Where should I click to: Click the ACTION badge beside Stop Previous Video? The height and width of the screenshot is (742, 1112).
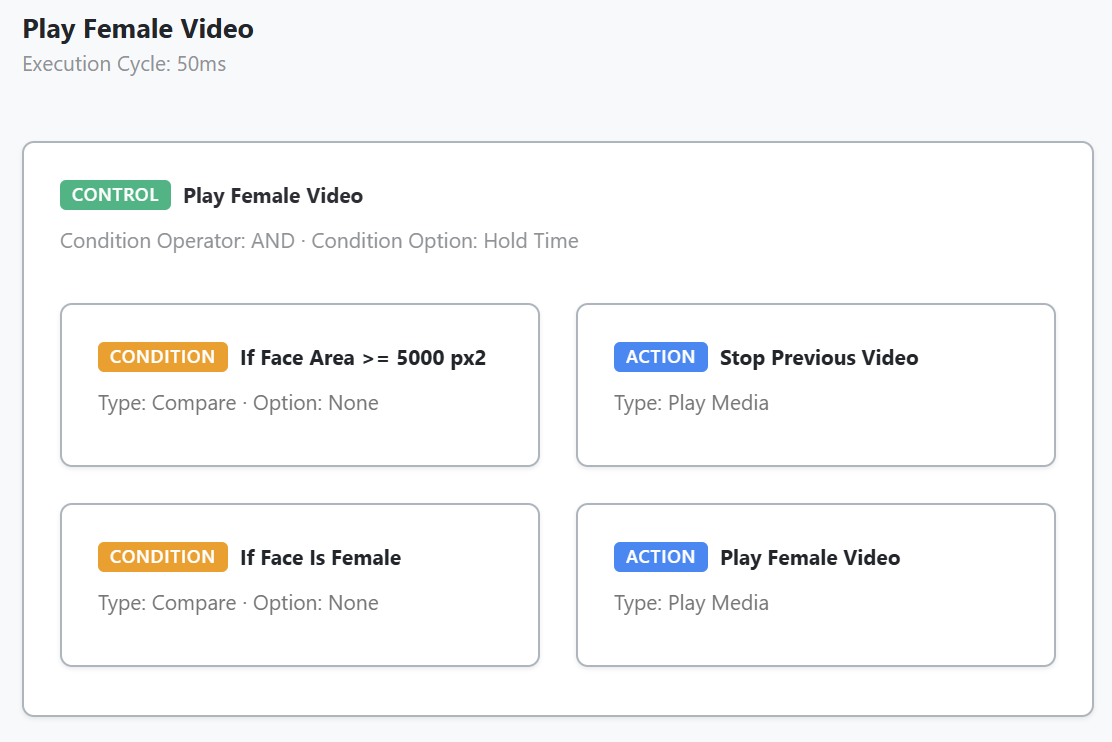coord(660,357)
